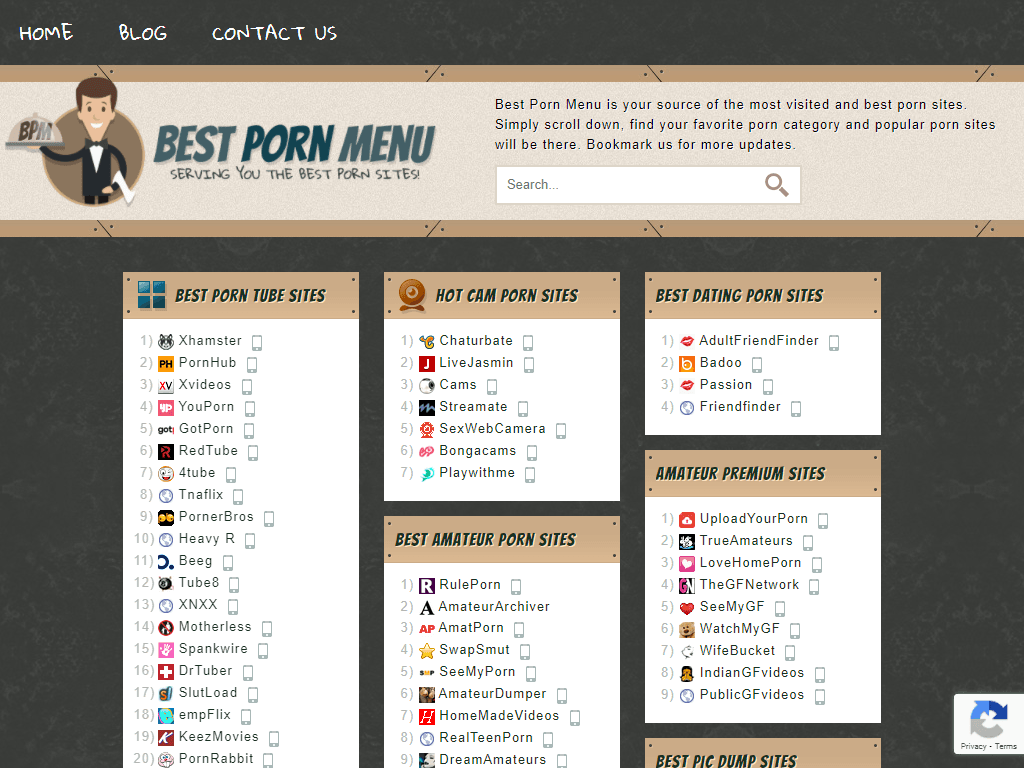Screen dimensions: 1024x768
Task: Click the search magnifier icon
Action: click(777, 185)
